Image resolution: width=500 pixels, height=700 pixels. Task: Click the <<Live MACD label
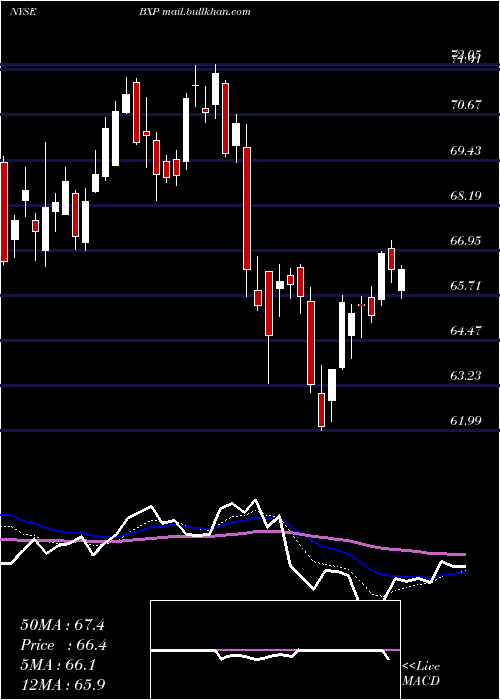pyautogui.click(x=421, y=673)
